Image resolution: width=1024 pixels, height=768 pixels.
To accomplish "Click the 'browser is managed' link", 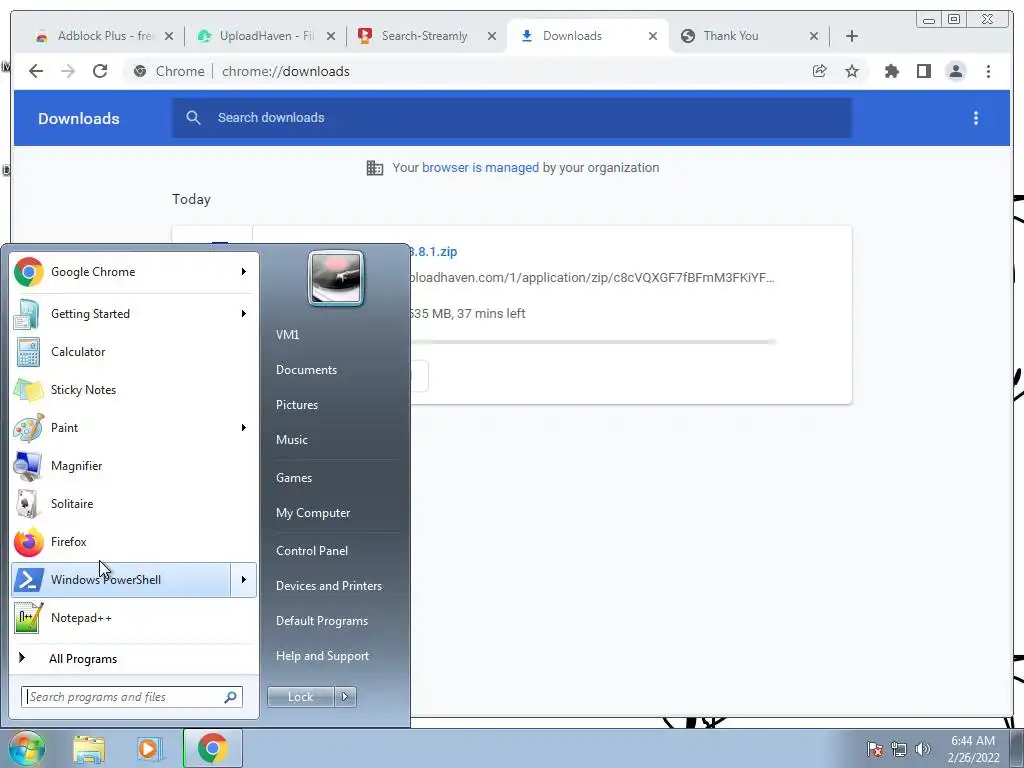I will click(480, 168).
